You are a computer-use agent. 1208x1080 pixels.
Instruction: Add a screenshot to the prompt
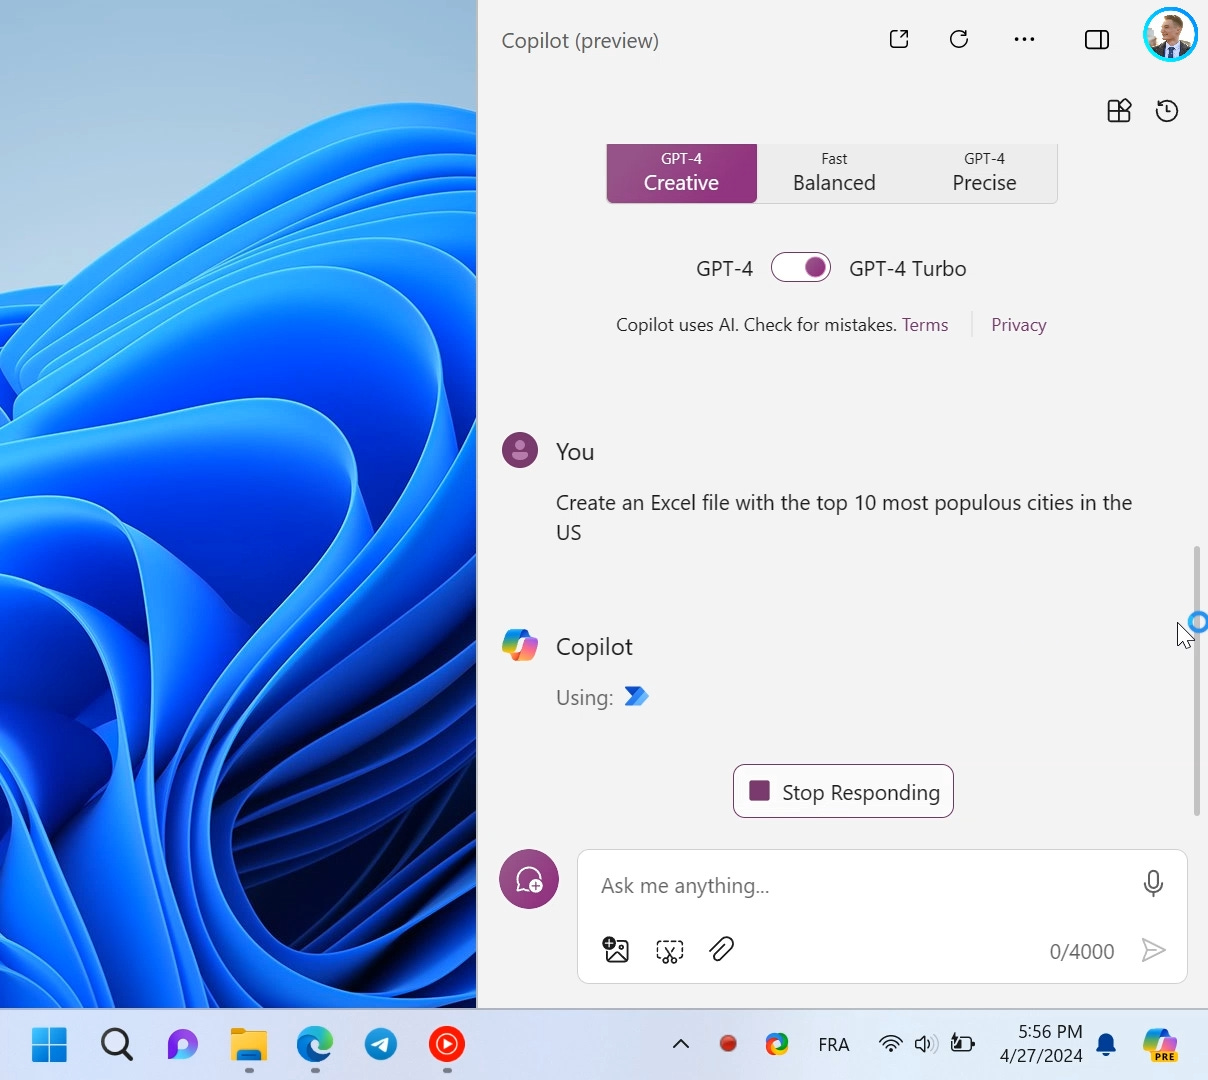coord(669,950)
